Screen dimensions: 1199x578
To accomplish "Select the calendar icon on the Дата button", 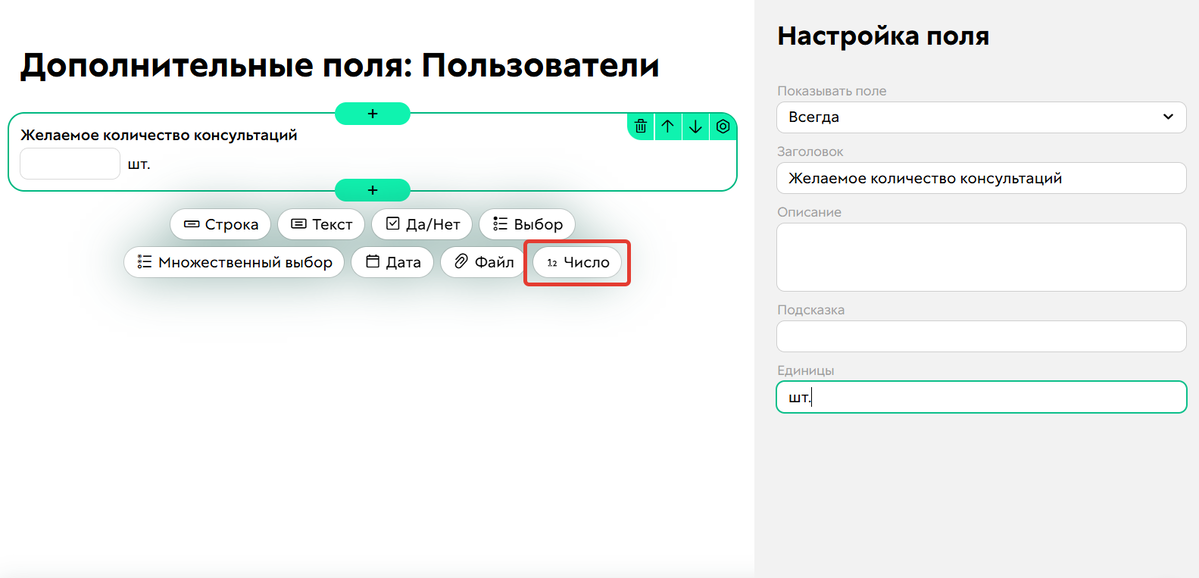I will (x=373, y=262).
